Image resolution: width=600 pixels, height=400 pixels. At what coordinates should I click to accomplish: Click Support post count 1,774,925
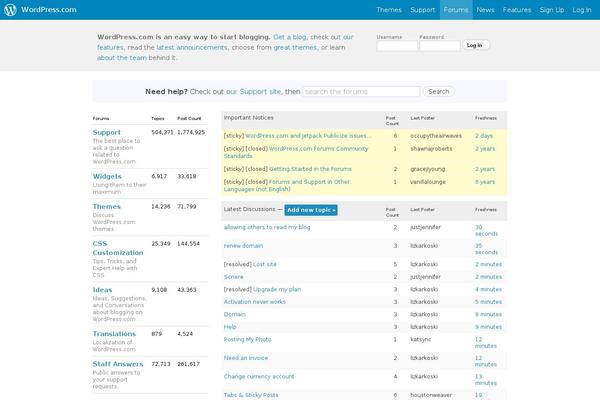coord(191,132)
